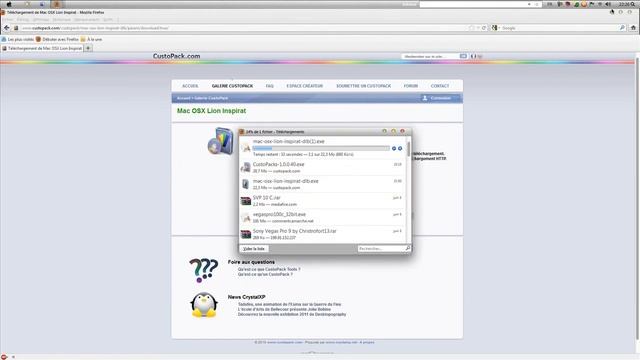Screen dimensions: 640x360
Task: Select mac-osx-lion-inspirat-dlb(1).exe in downloads list
Action: 322,148
